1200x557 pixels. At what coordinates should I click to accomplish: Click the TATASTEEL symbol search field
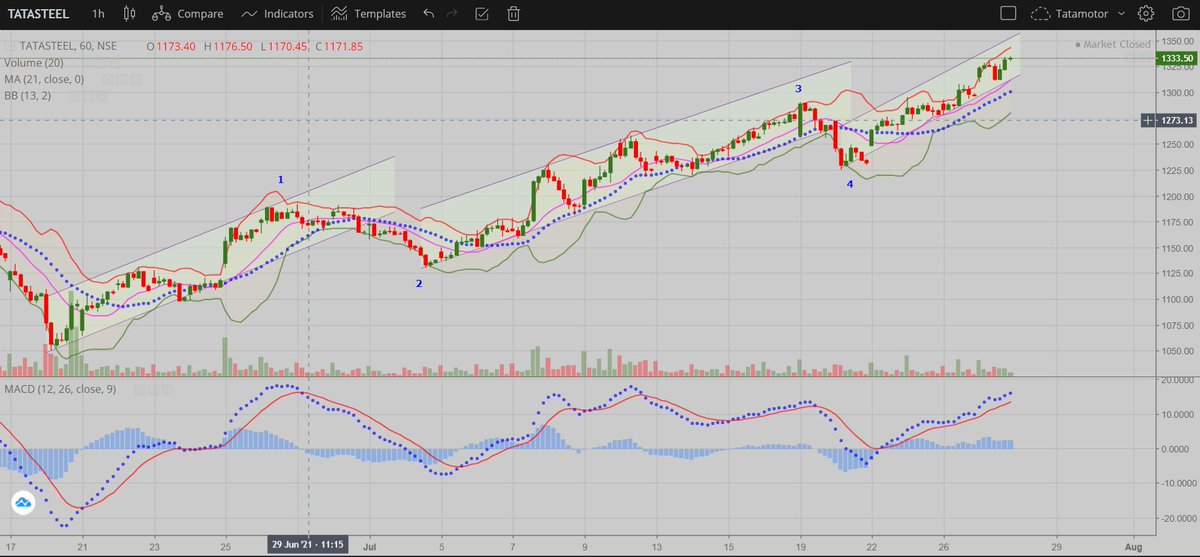pyautogui.click(x=39, y=14)
